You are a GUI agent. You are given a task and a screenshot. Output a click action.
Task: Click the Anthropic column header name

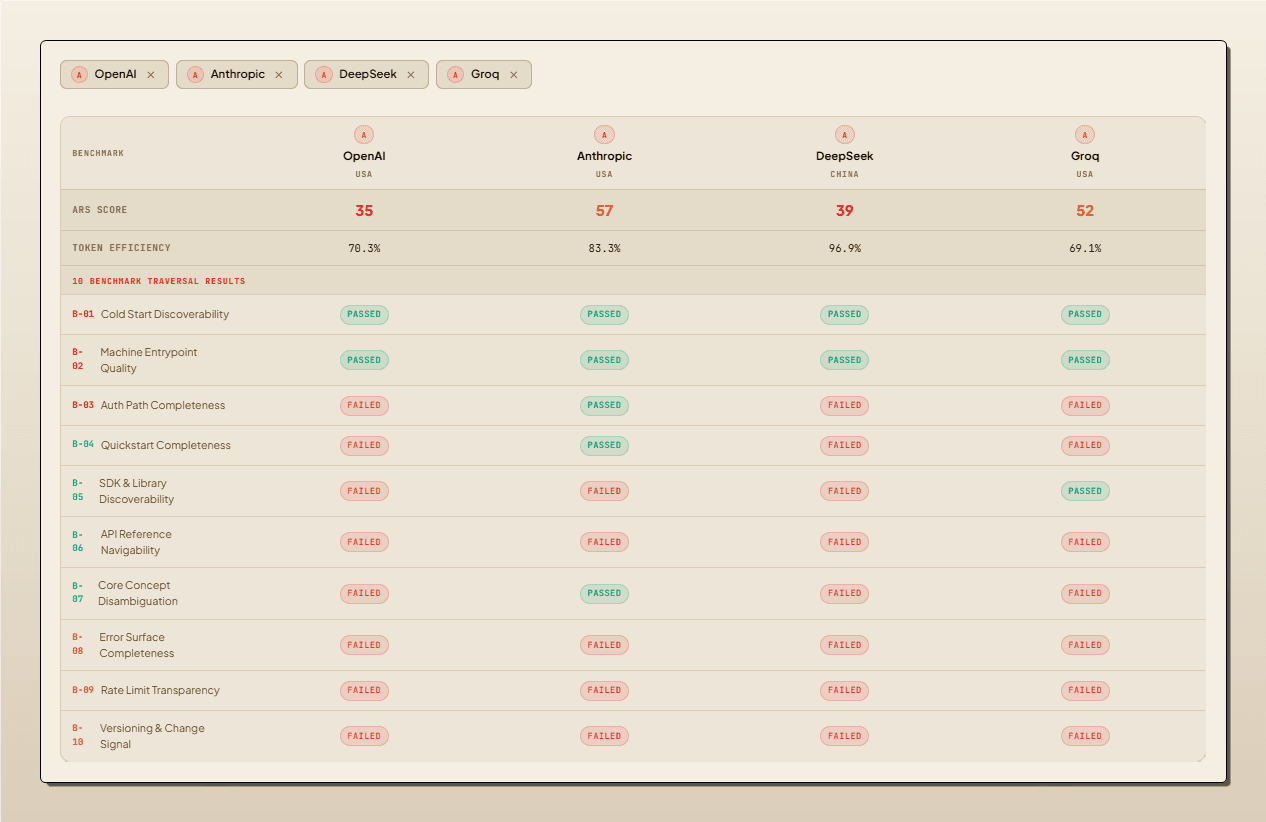[604, 156]
